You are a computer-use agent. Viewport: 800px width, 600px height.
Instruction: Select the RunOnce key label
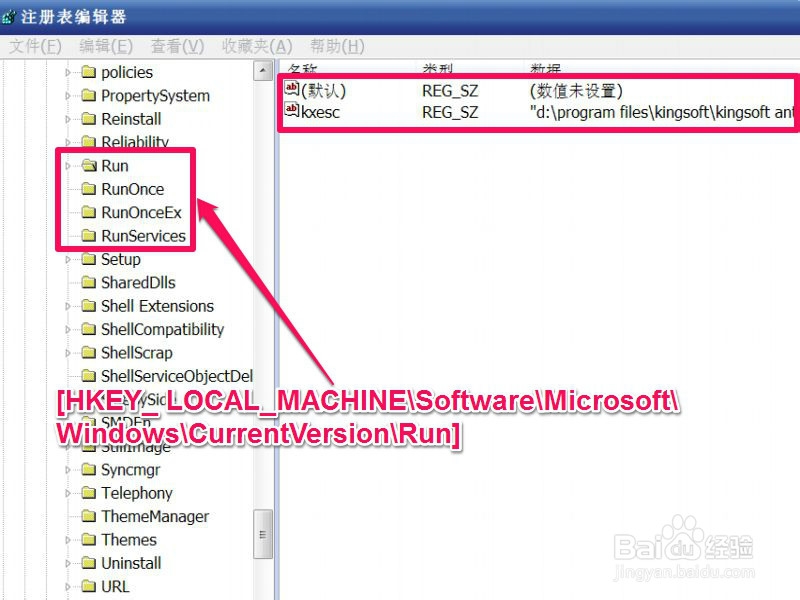(133, 189)
